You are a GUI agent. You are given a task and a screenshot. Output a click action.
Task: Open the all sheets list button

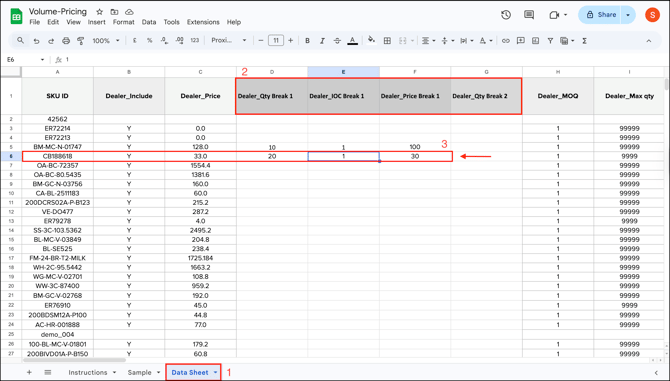pyautogui.click(x=48, y=372)
